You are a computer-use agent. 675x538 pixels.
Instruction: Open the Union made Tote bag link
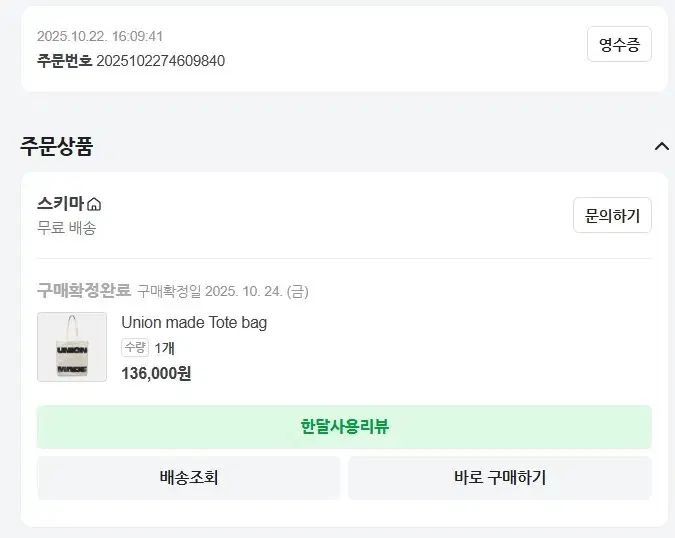(194, 322)
